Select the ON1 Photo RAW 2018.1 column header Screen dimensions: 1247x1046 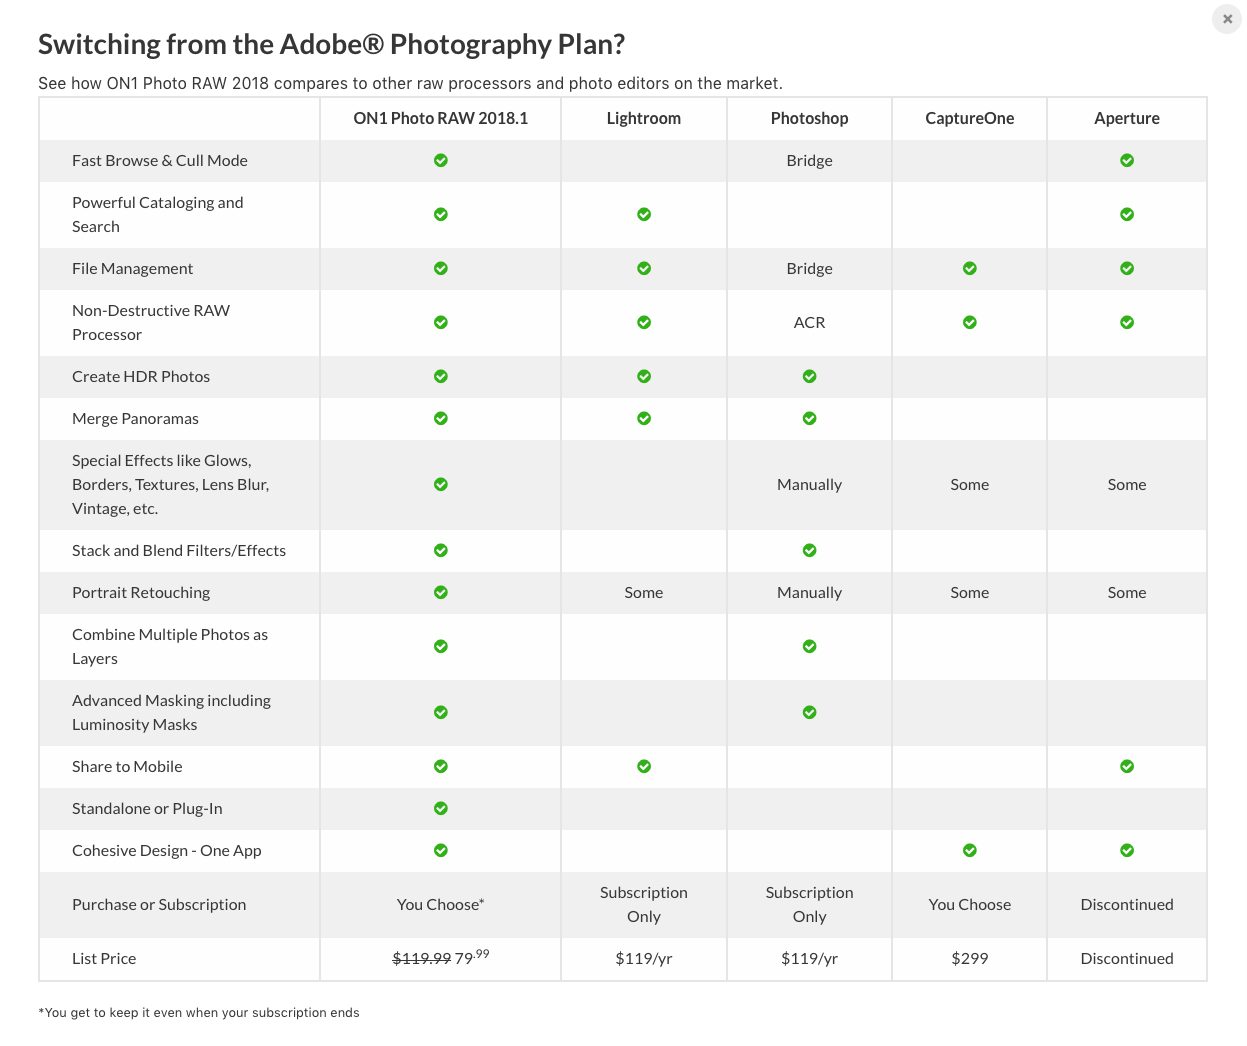click(x=440, y=118)
